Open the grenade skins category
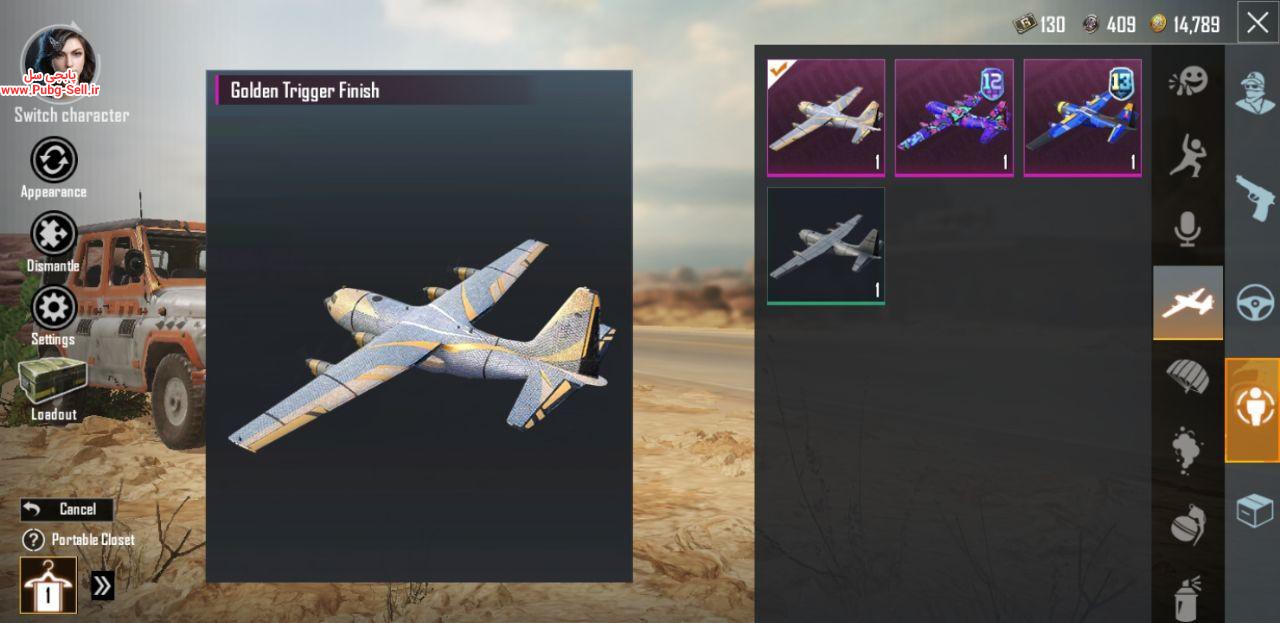 [1188, 523]
